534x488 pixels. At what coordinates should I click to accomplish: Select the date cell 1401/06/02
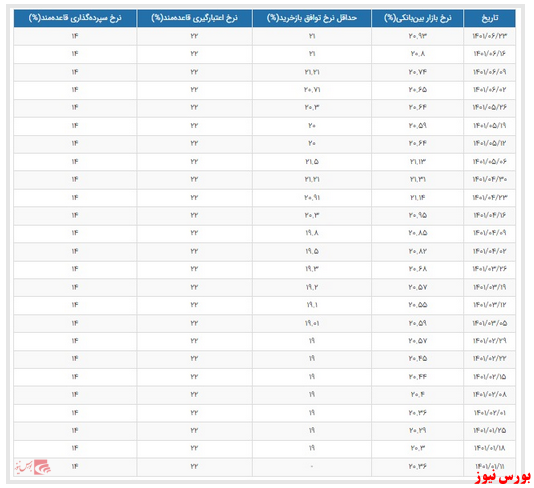[x=489, y=90]
